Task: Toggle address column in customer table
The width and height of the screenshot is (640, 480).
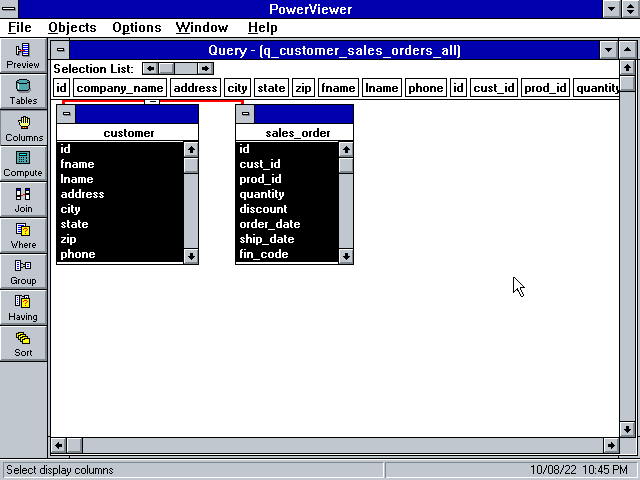Action: pos(120,194)
